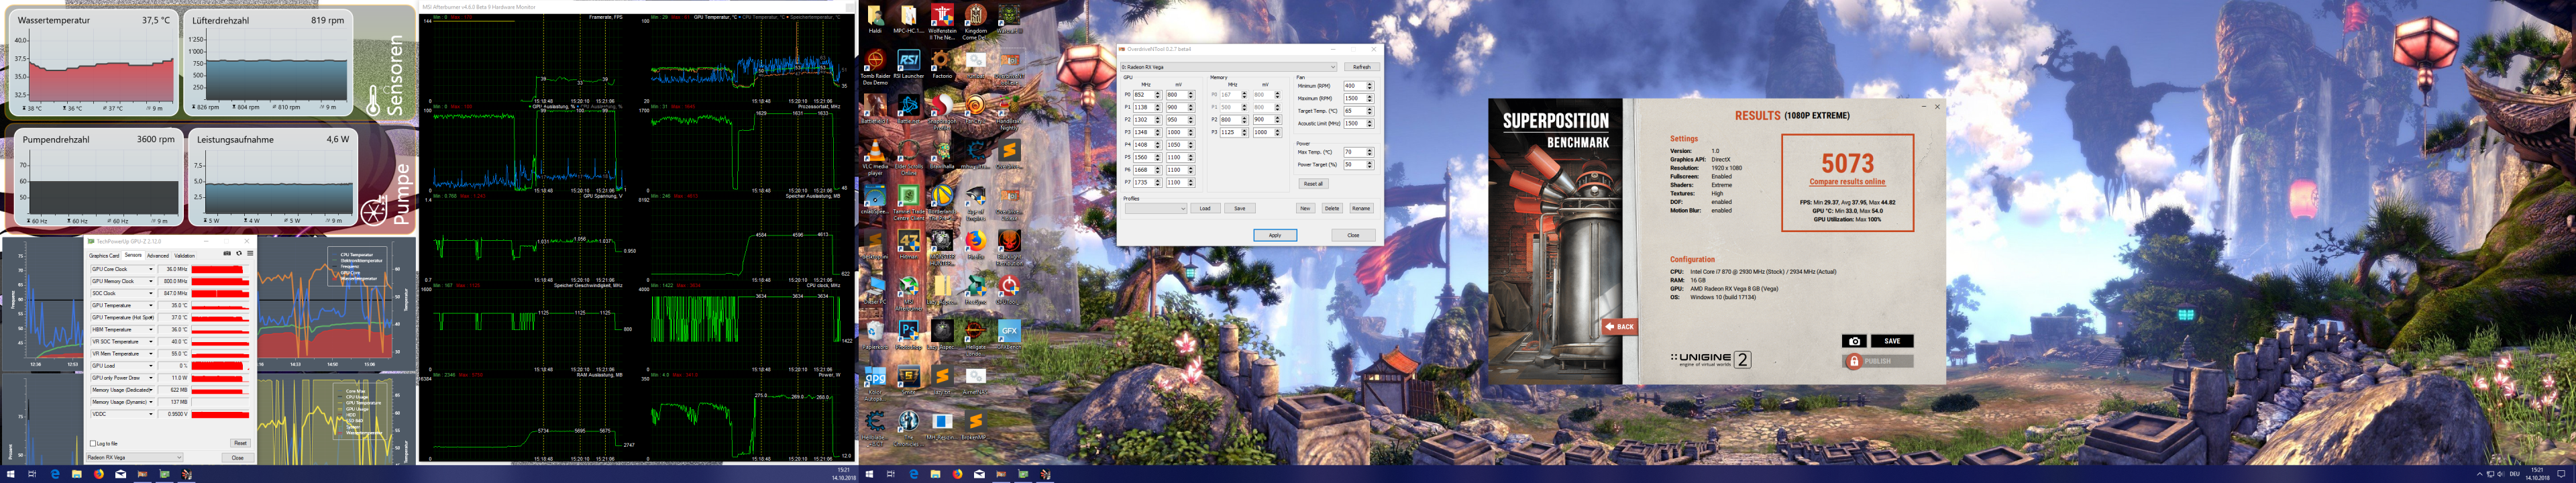Viewport: 2576px width, 483px height.
Task: Open the Wolfenstein II desktop shortcut
Action: [x=942, y=22]
